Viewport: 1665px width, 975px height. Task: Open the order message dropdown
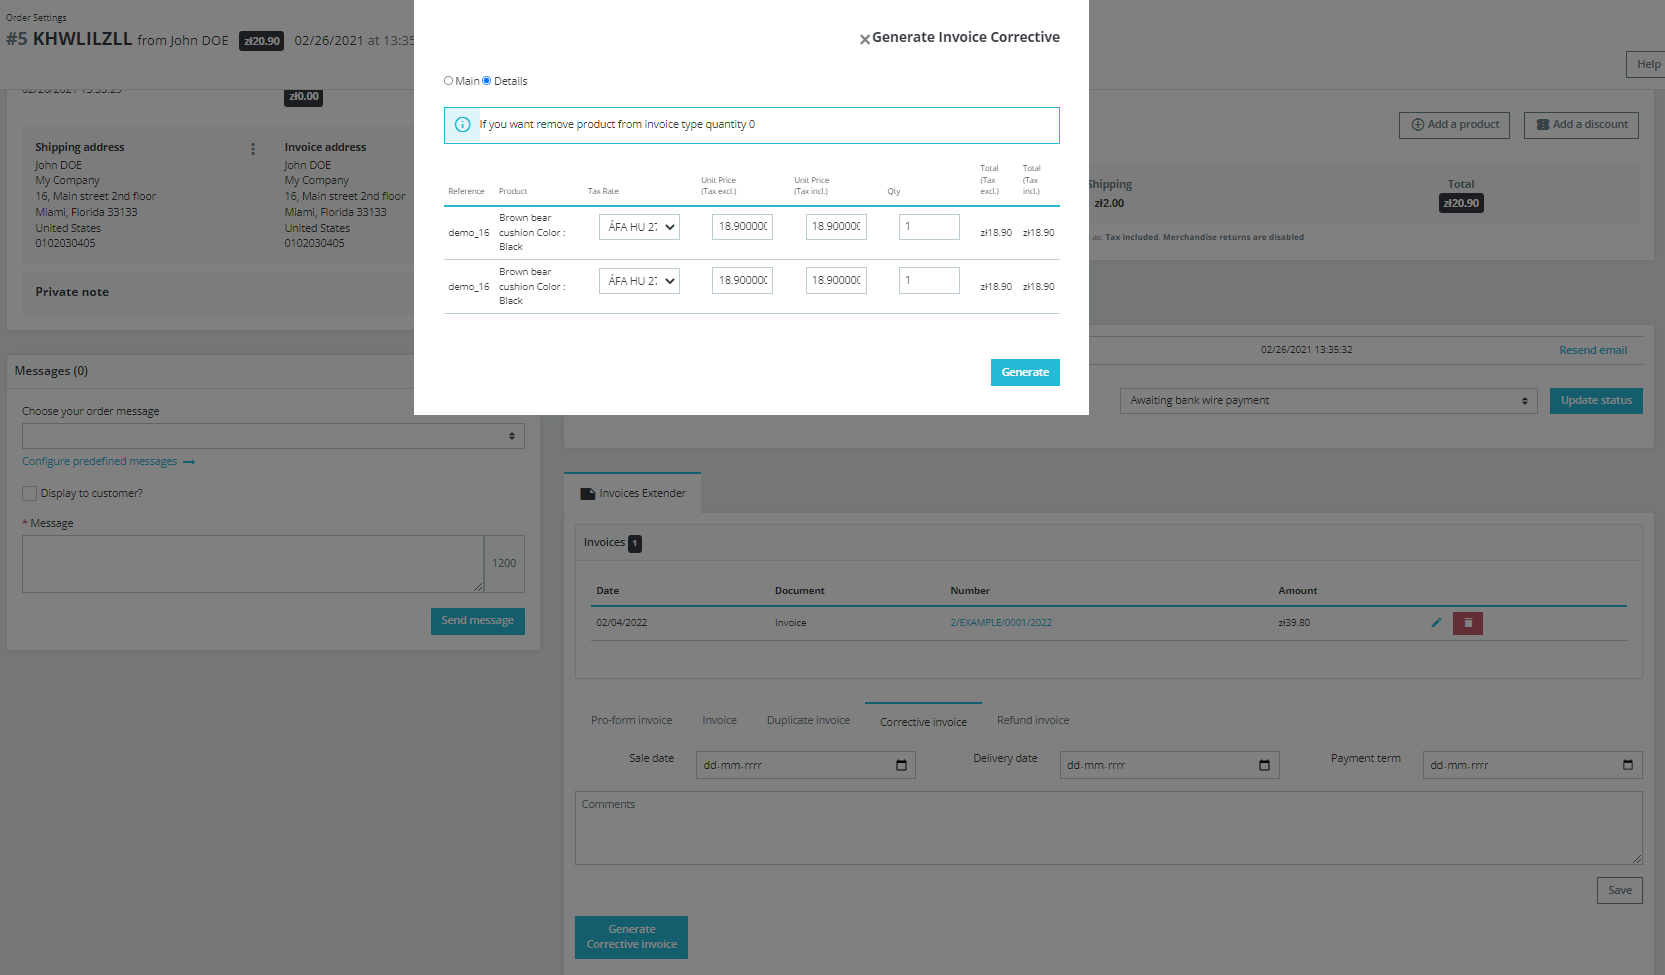[x=273, y=436]
